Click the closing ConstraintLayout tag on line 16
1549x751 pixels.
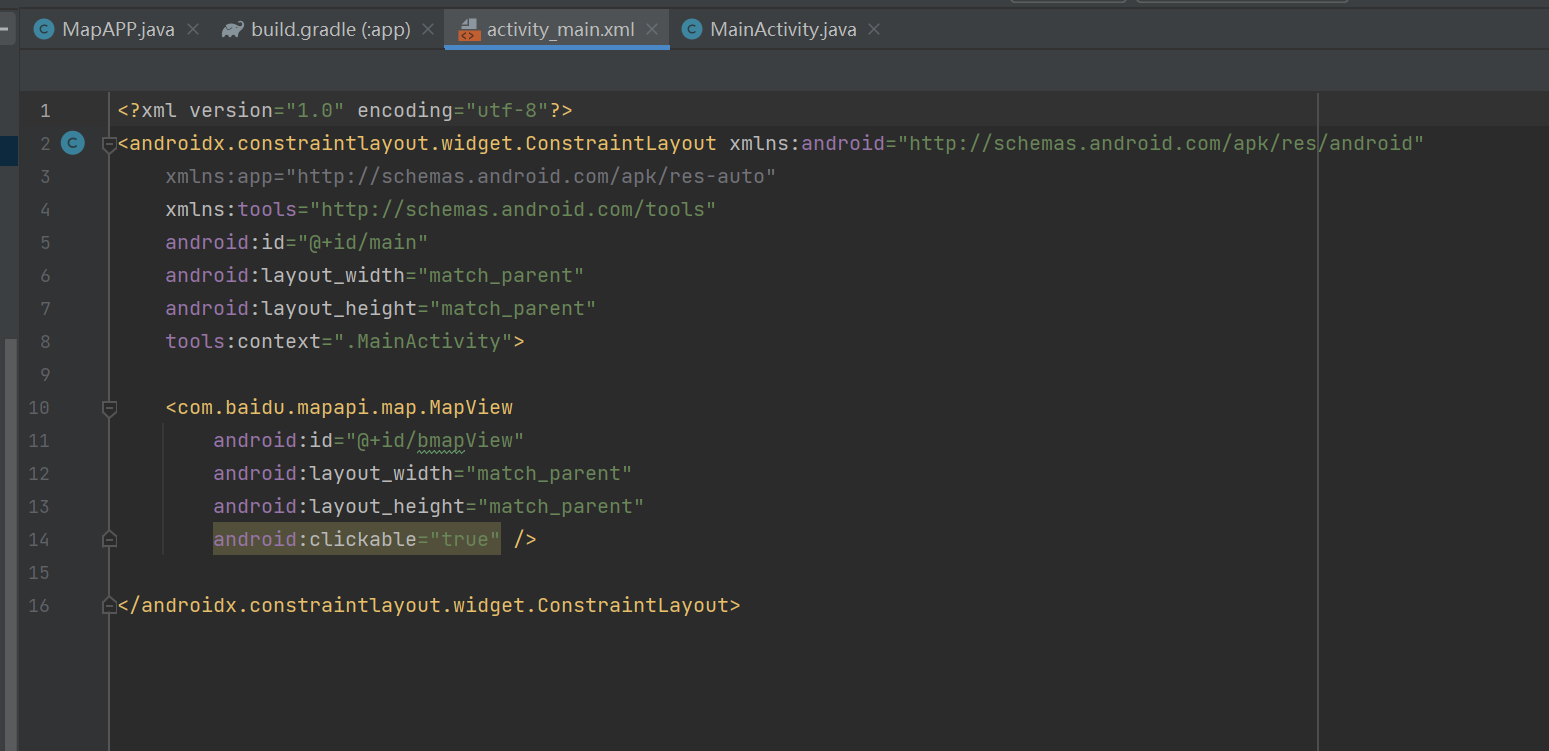(x=429, y=605)
